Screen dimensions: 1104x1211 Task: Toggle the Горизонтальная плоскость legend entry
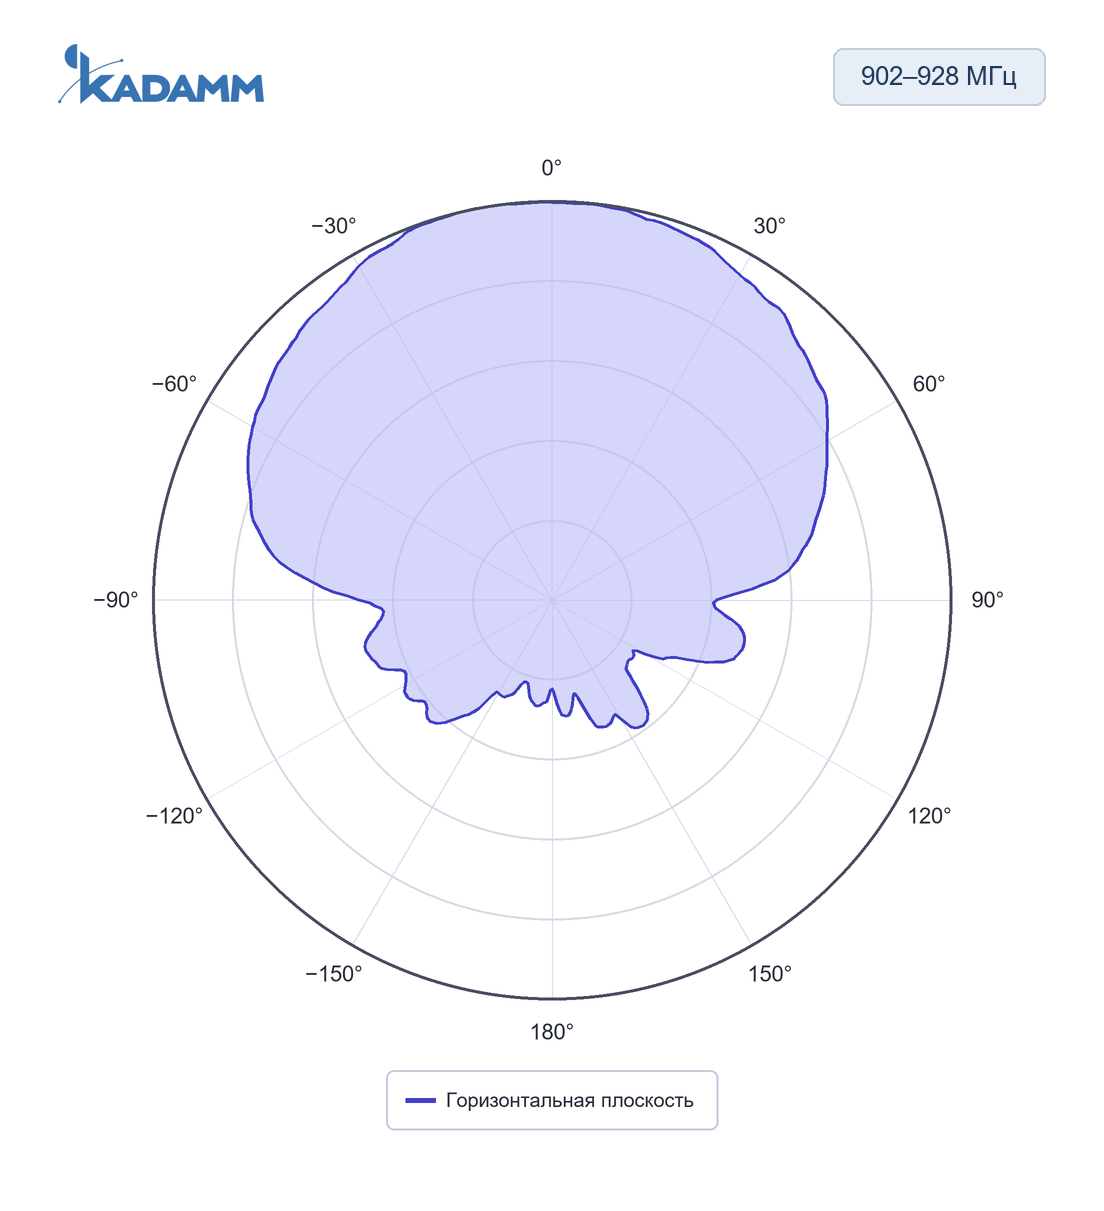(552, 1100)
